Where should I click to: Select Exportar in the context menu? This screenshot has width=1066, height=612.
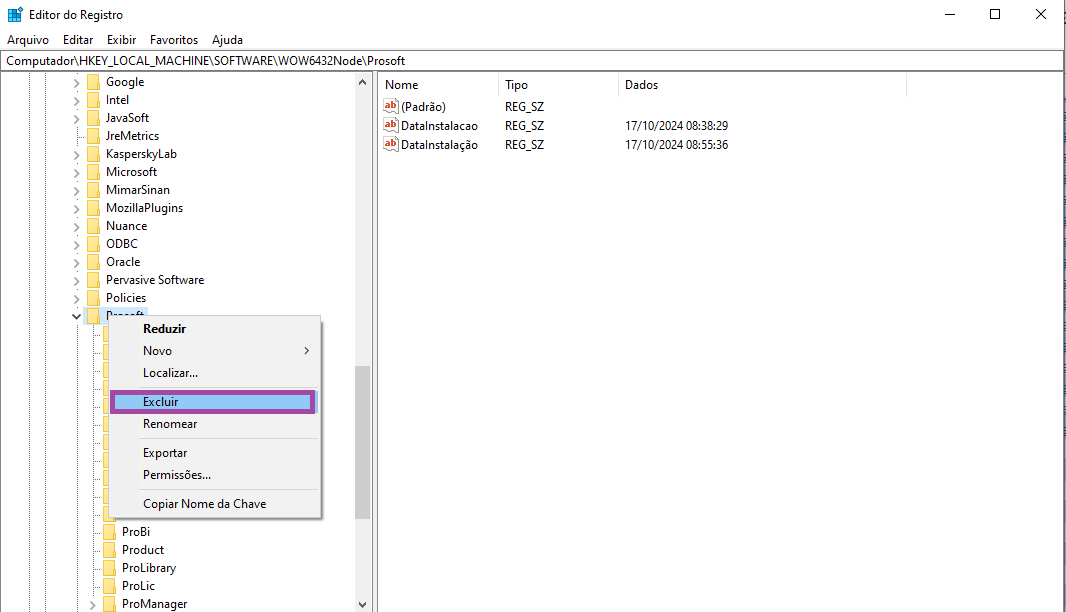tap(215, 453)
